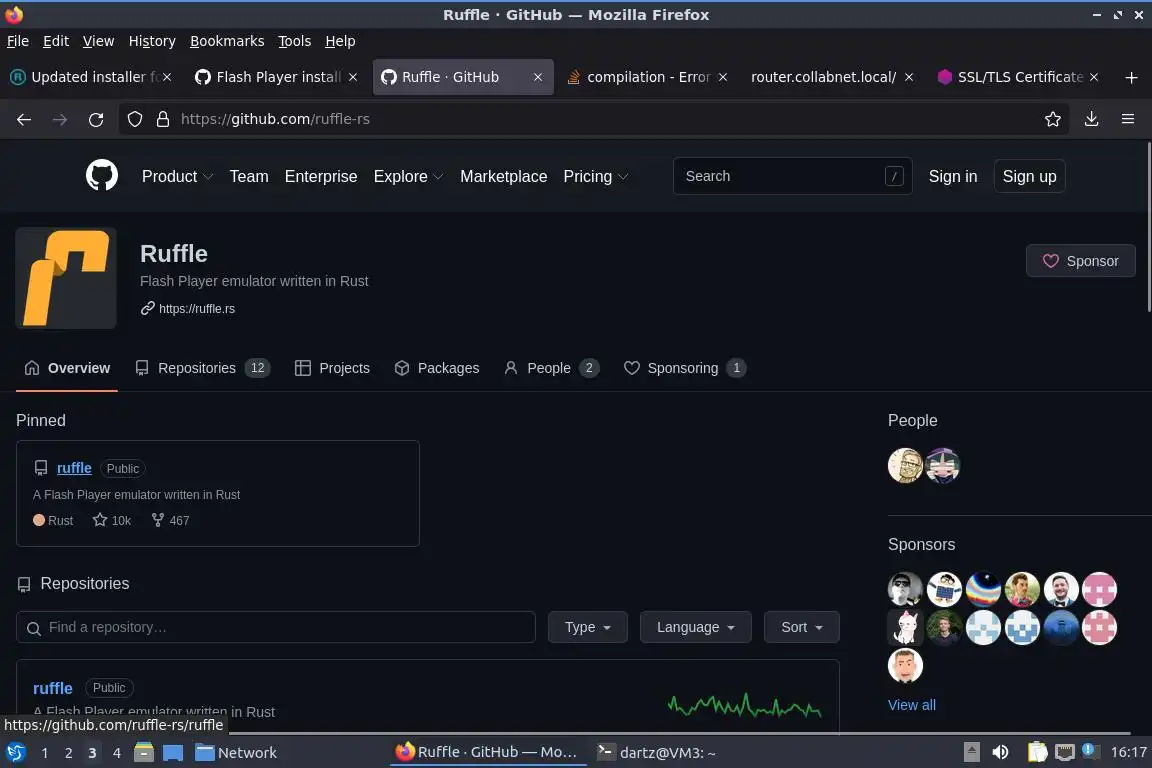The height and width of the screenshot is (768, 1152).
Task: Select the Packages tab
Action: click(437, 368)
